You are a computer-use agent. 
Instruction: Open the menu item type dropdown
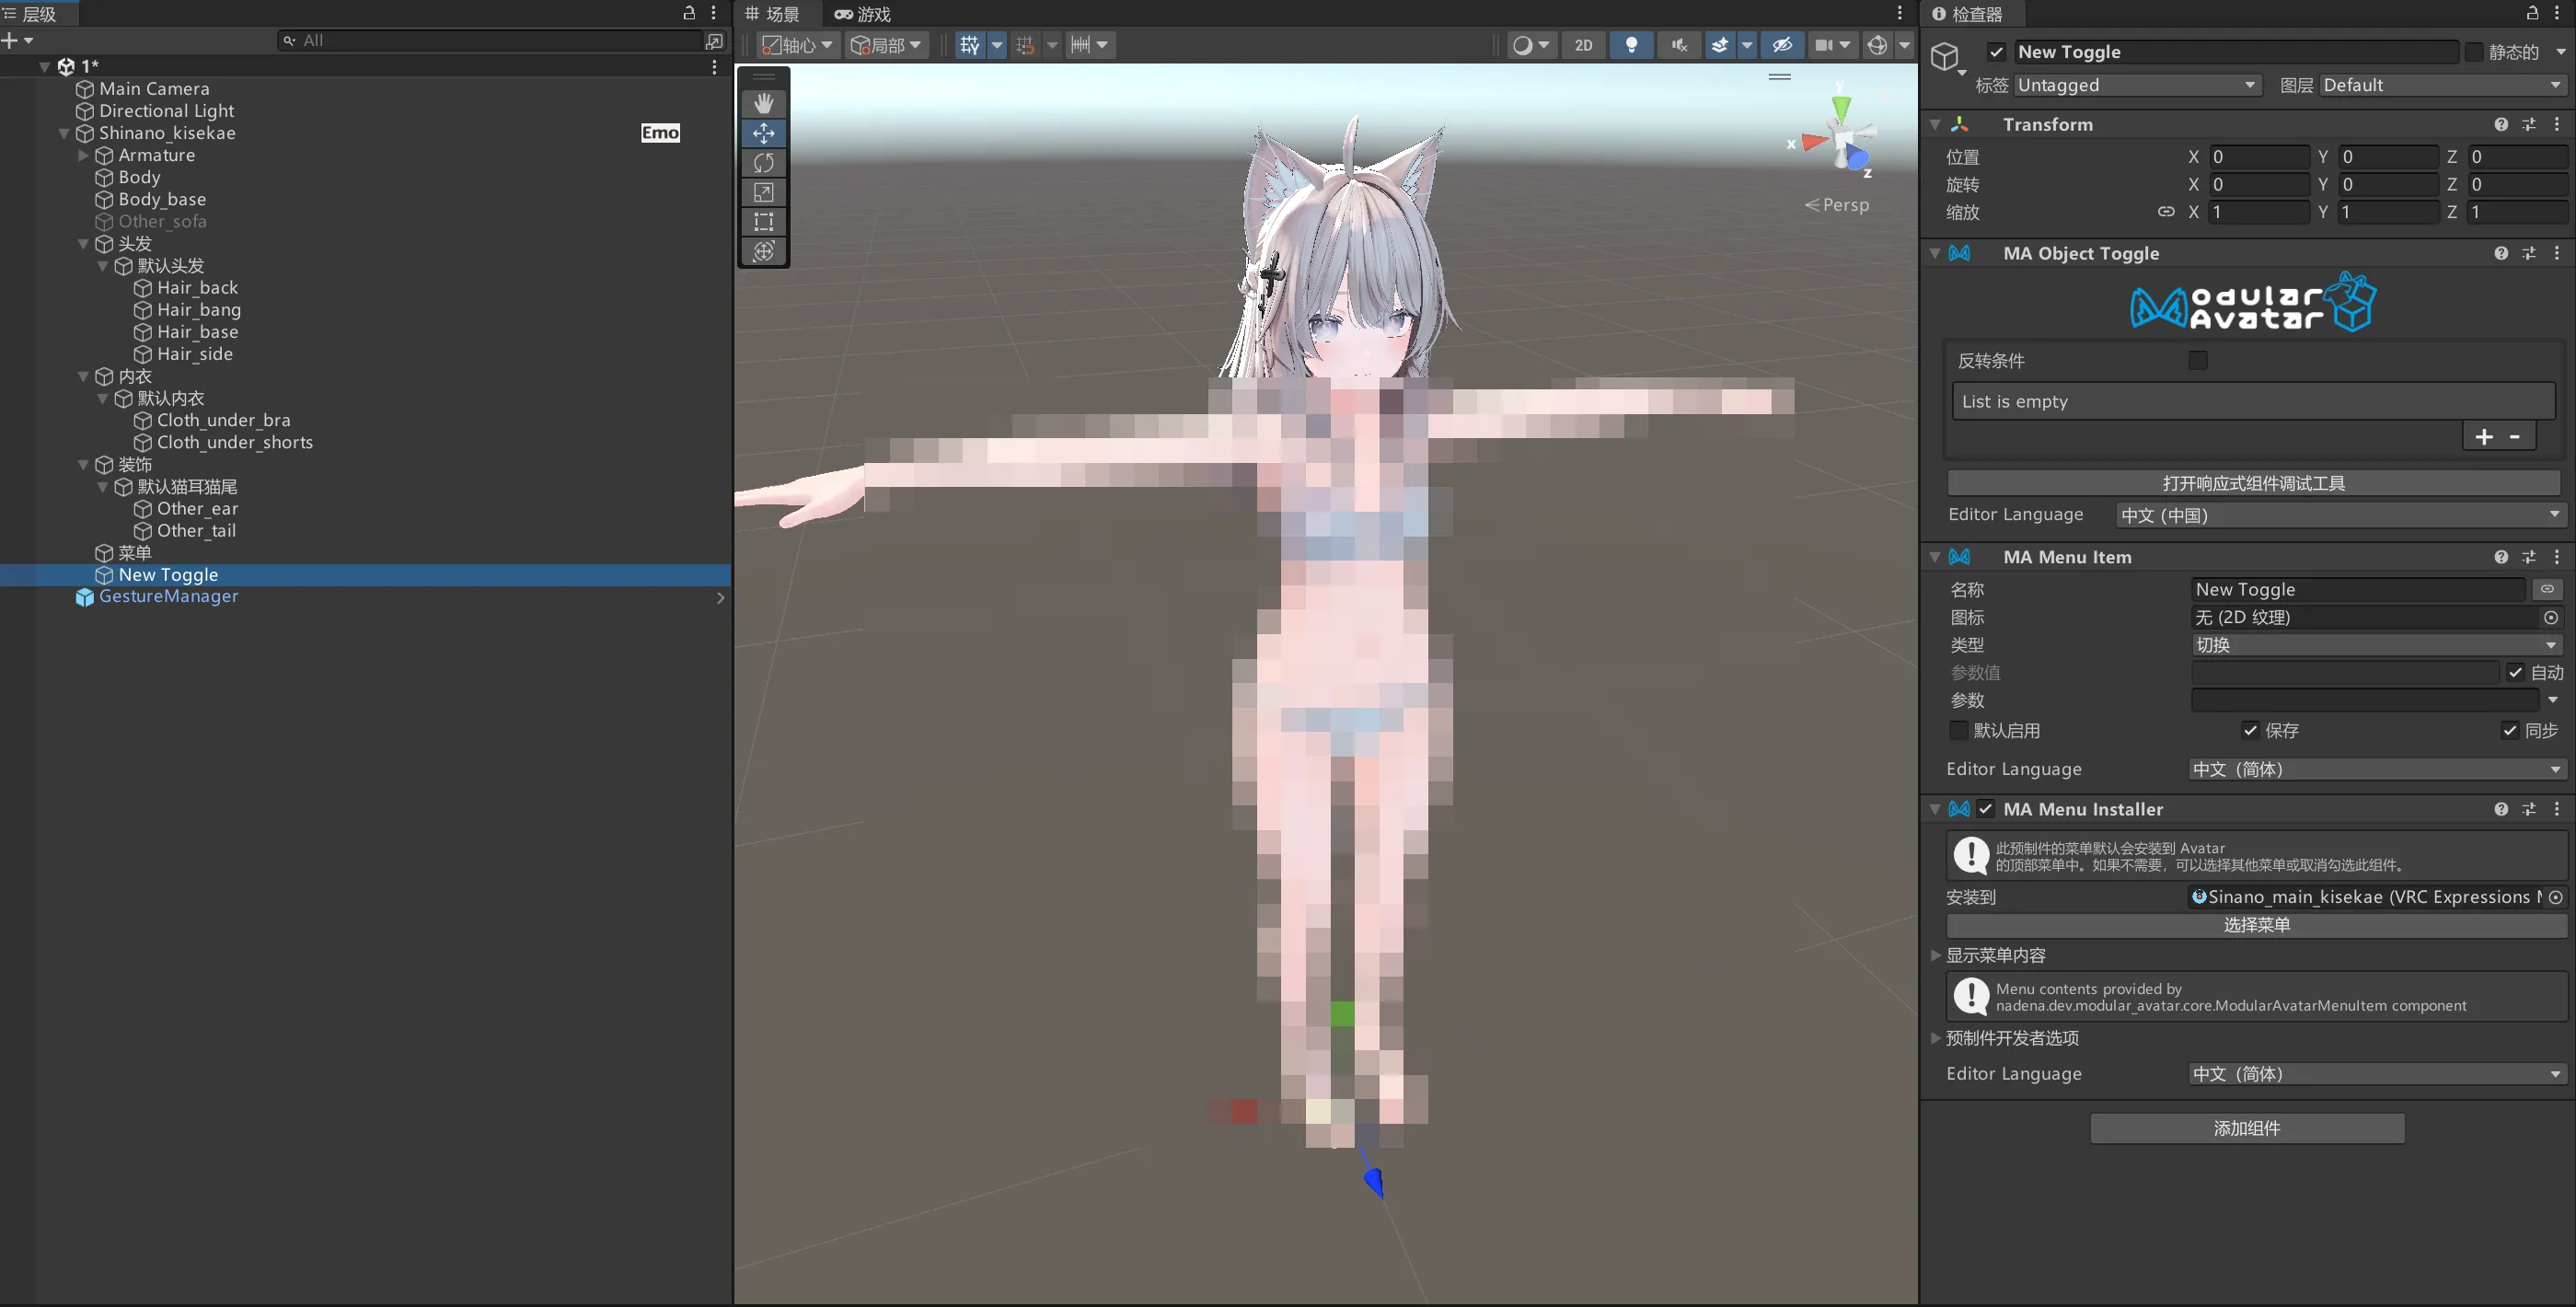2376,645
